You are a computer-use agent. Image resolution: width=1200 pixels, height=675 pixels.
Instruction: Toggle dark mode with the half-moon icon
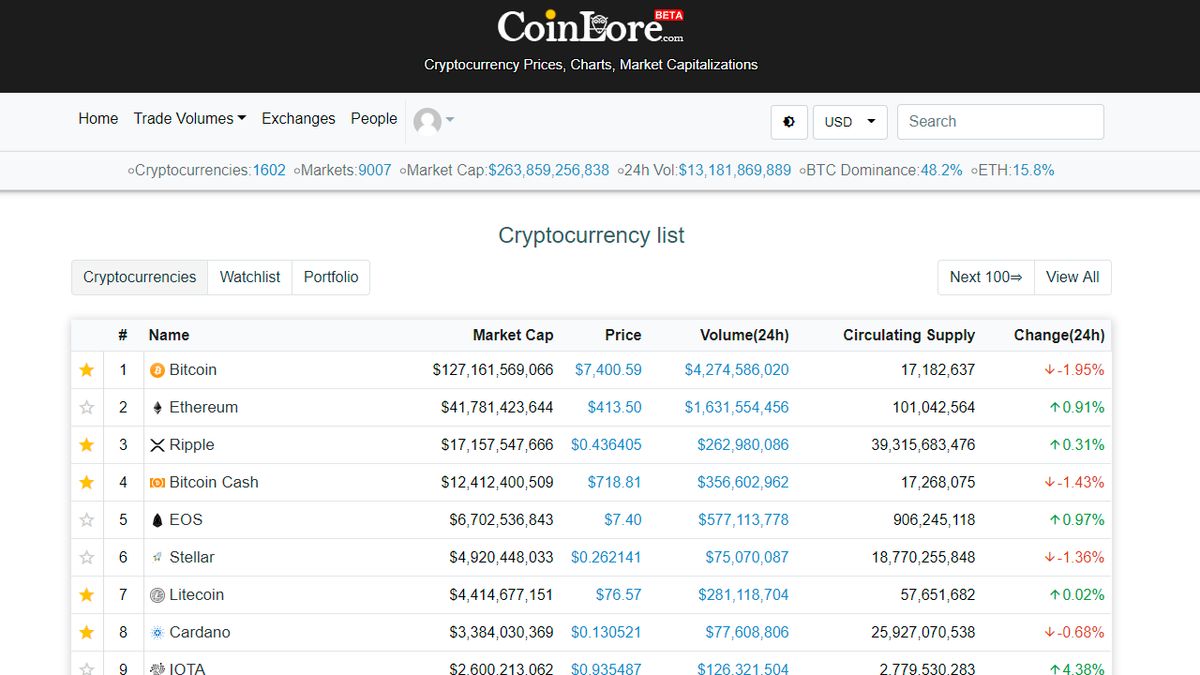pos(788,121)
